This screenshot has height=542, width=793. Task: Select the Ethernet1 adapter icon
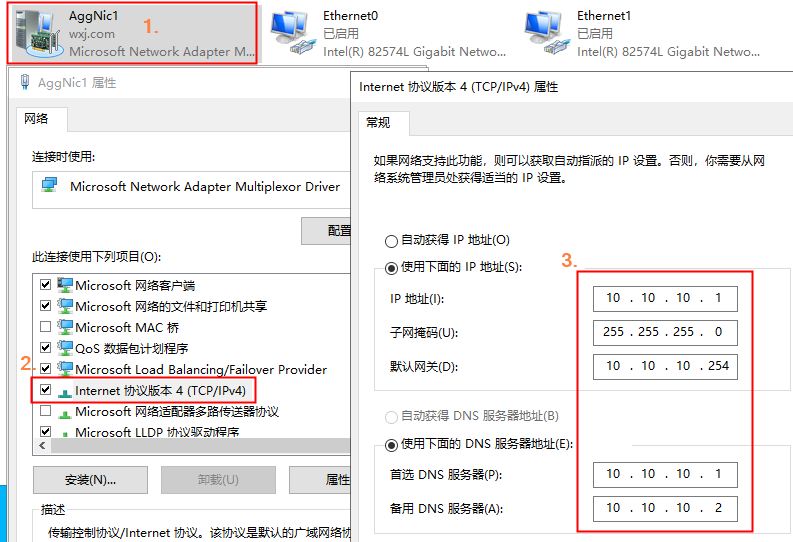tap(547, 33)
